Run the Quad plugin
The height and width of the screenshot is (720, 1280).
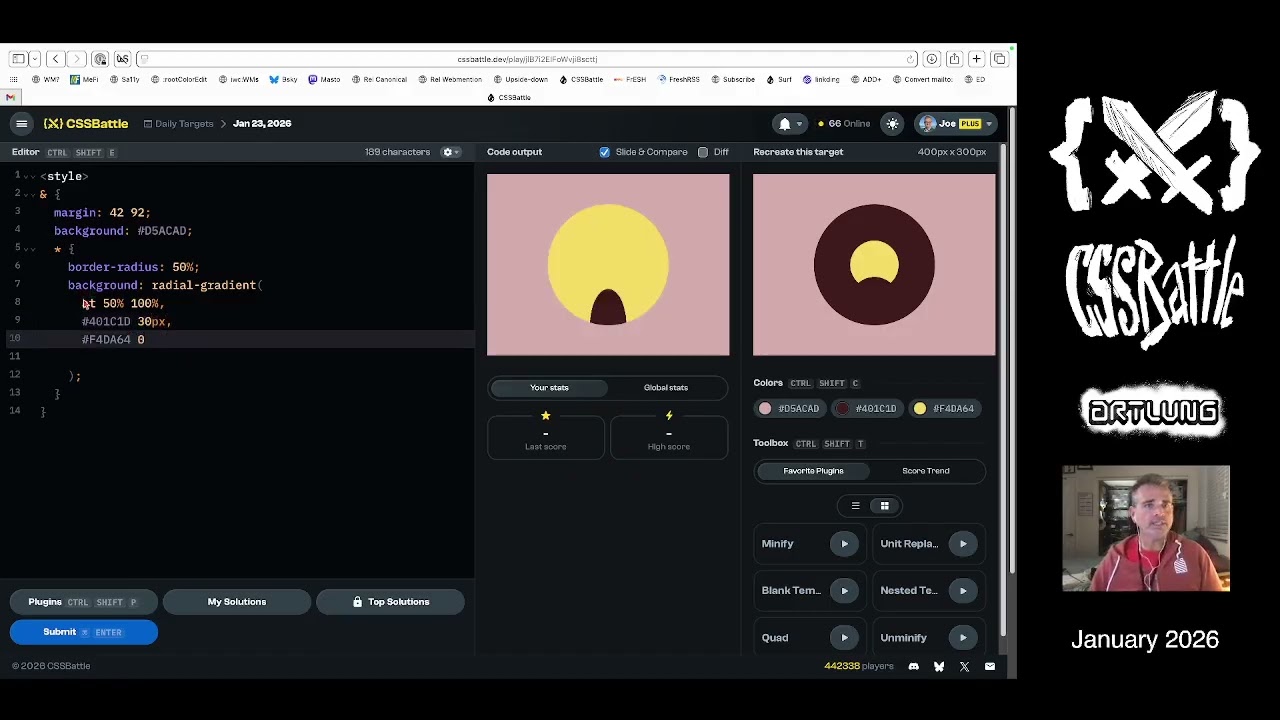(844, 638)
